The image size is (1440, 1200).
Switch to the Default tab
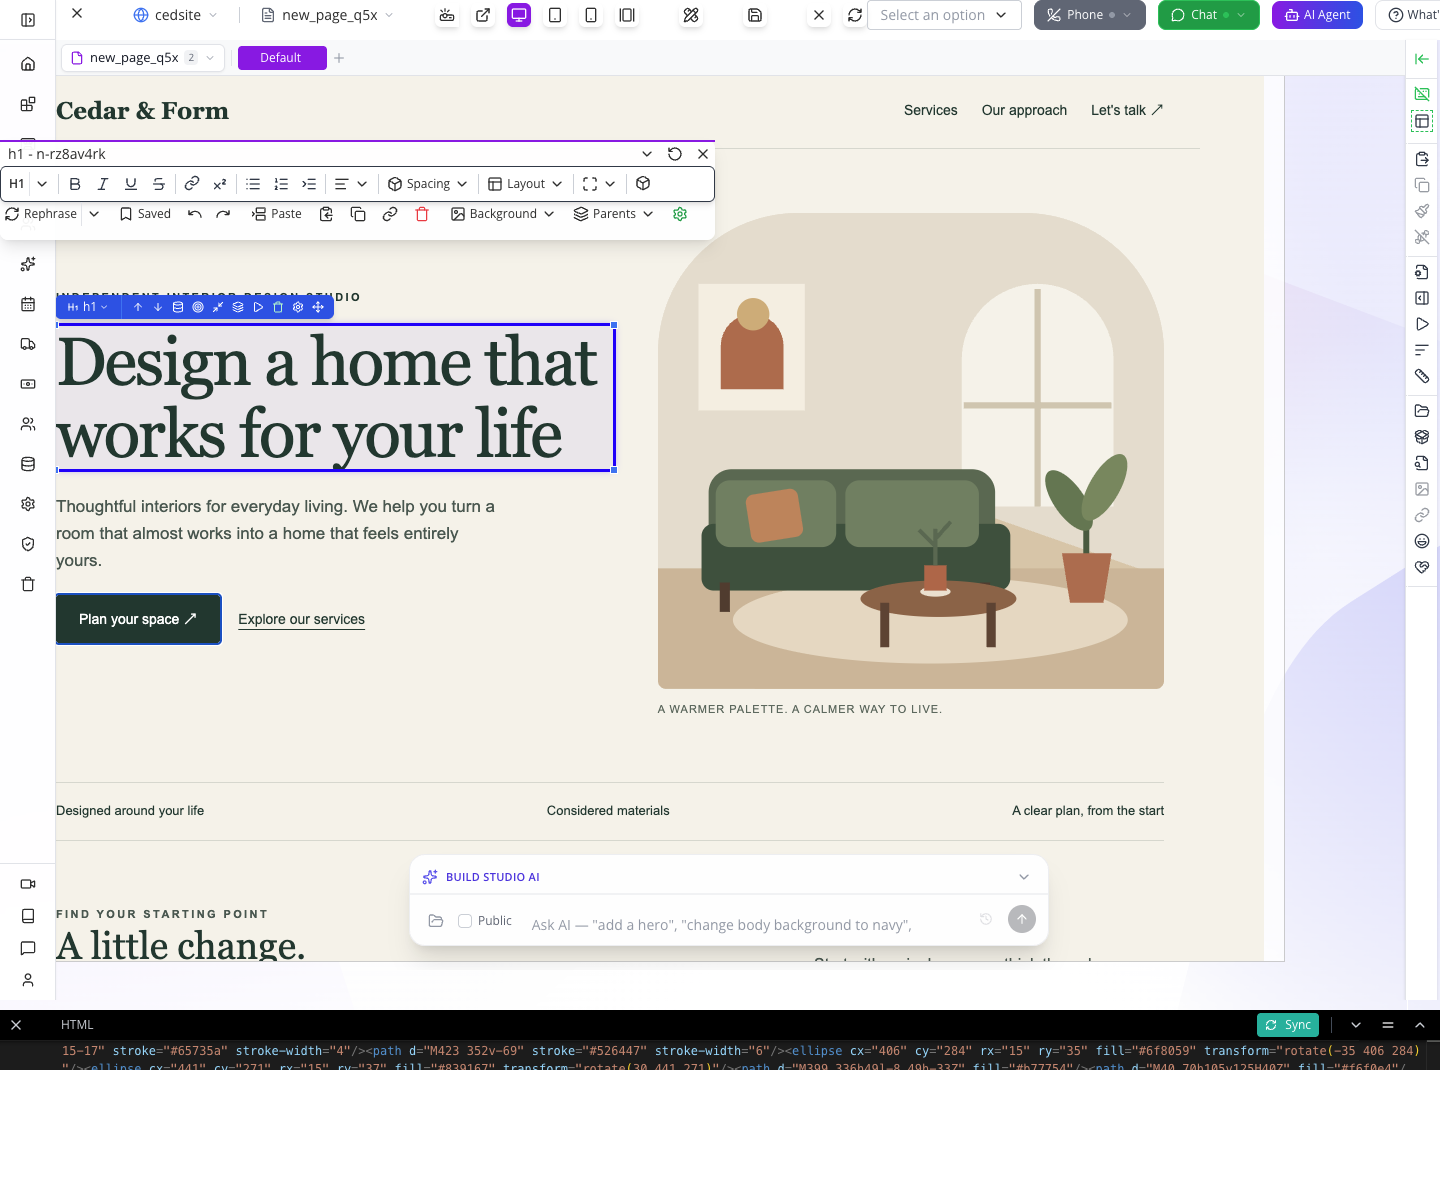point(282,58)
